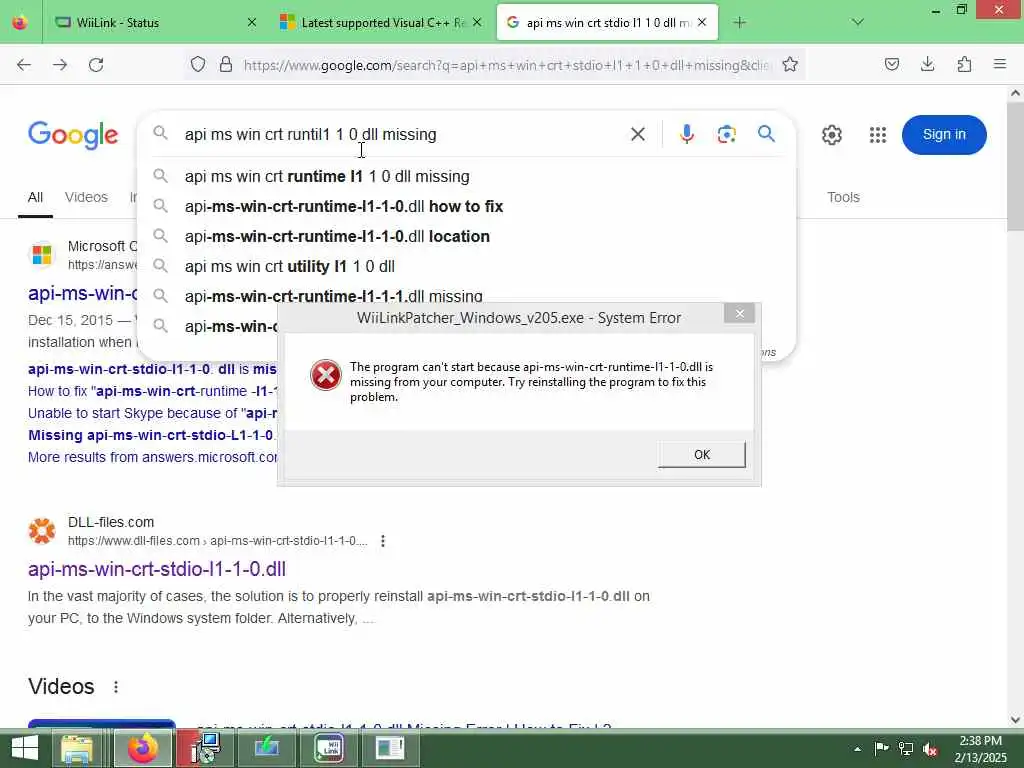The image size is (1024, 768).
Task: Click the Firefox URL address bar
Action: 507,65
